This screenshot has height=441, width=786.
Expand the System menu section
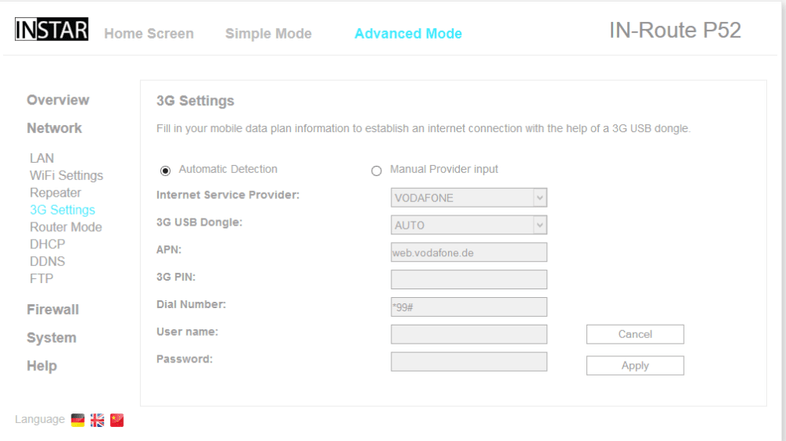[x=51, y=338]
